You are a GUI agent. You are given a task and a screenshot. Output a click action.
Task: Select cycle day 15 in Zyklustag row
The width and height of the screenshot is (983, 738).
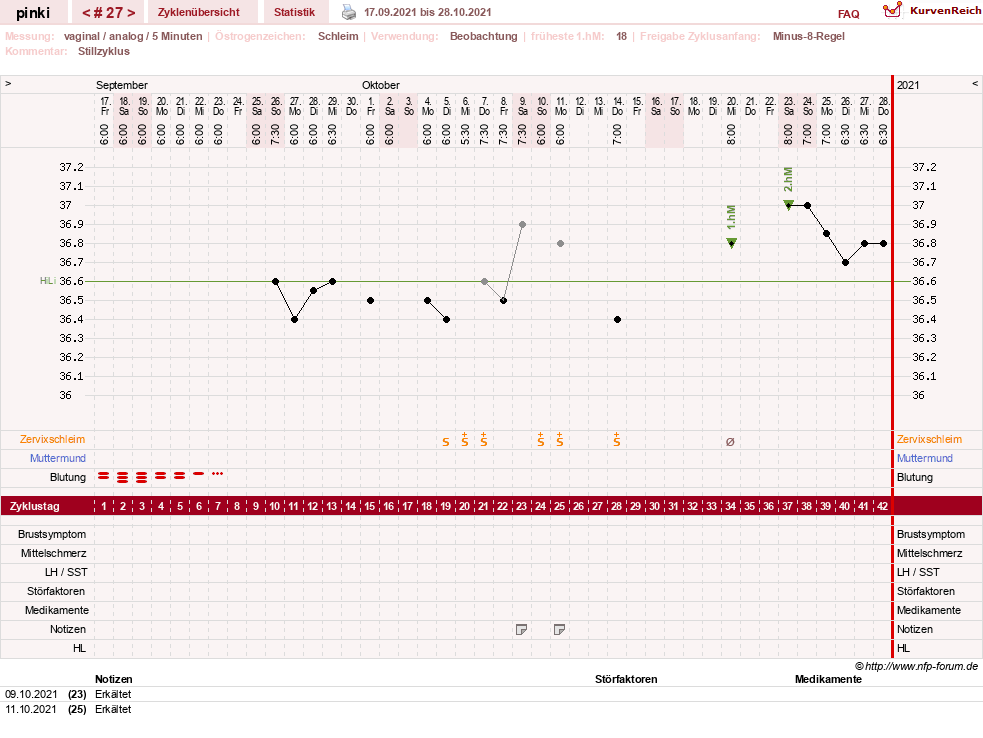370,506
